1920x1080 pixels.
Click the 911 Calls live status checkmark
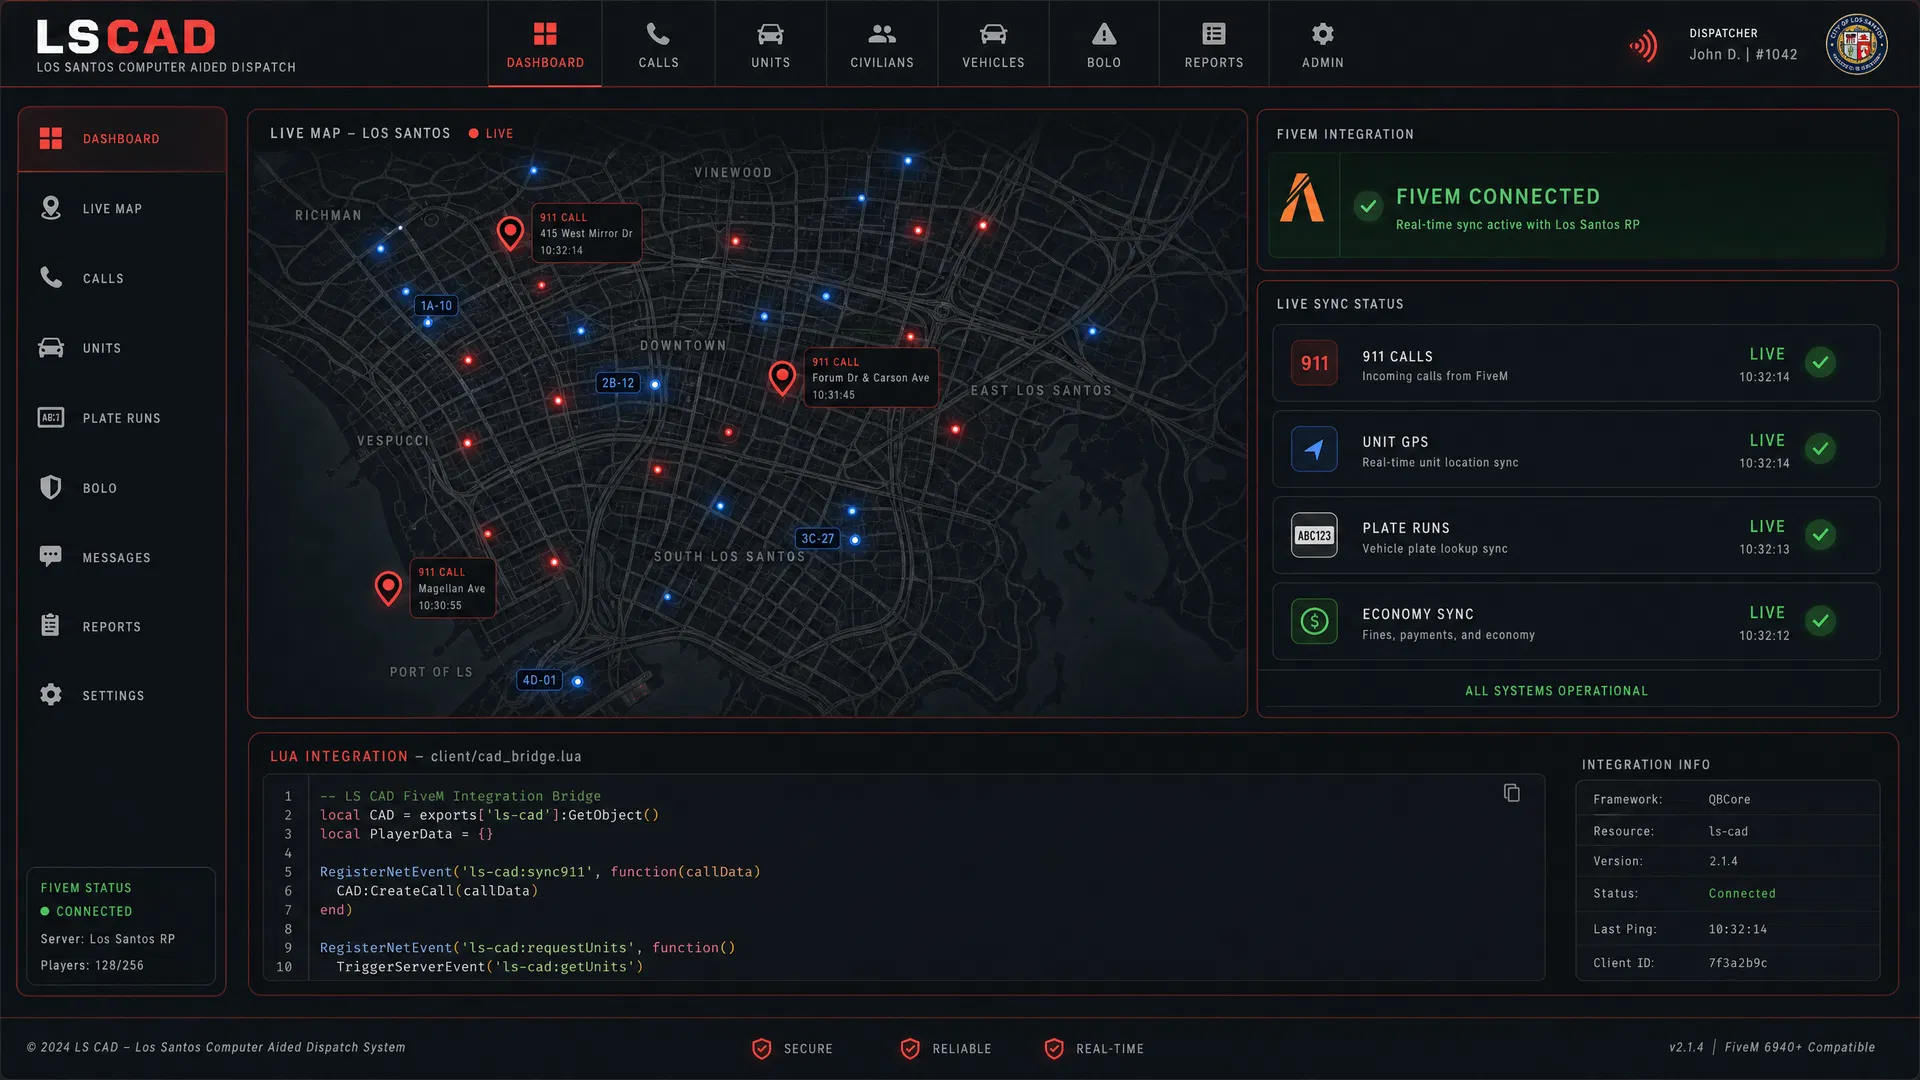[1821, 362]
